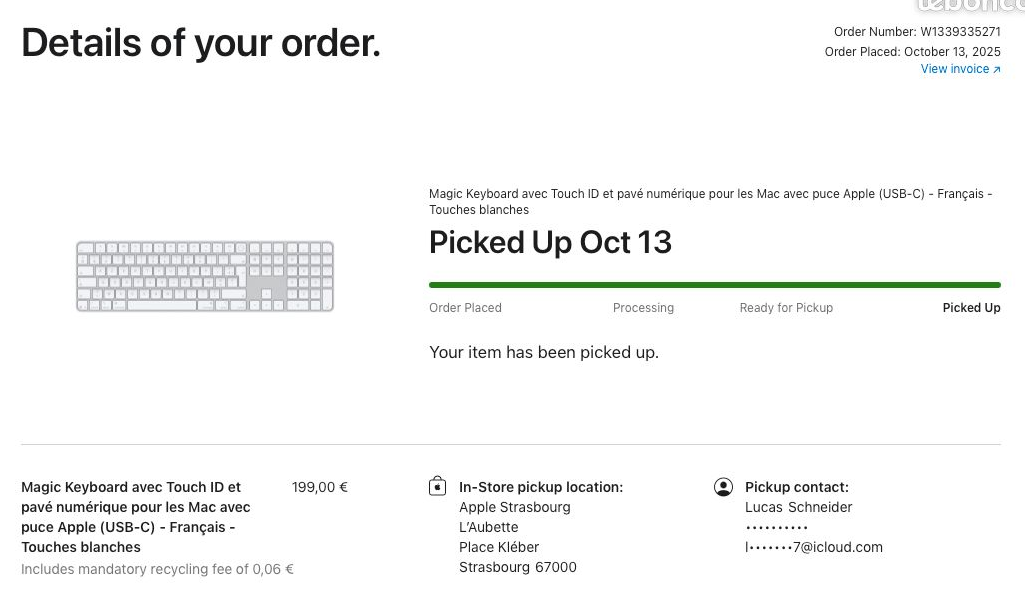This screenshot has height=593, width=1025.
Task: Click the recycling fee note
Action: 157,569
